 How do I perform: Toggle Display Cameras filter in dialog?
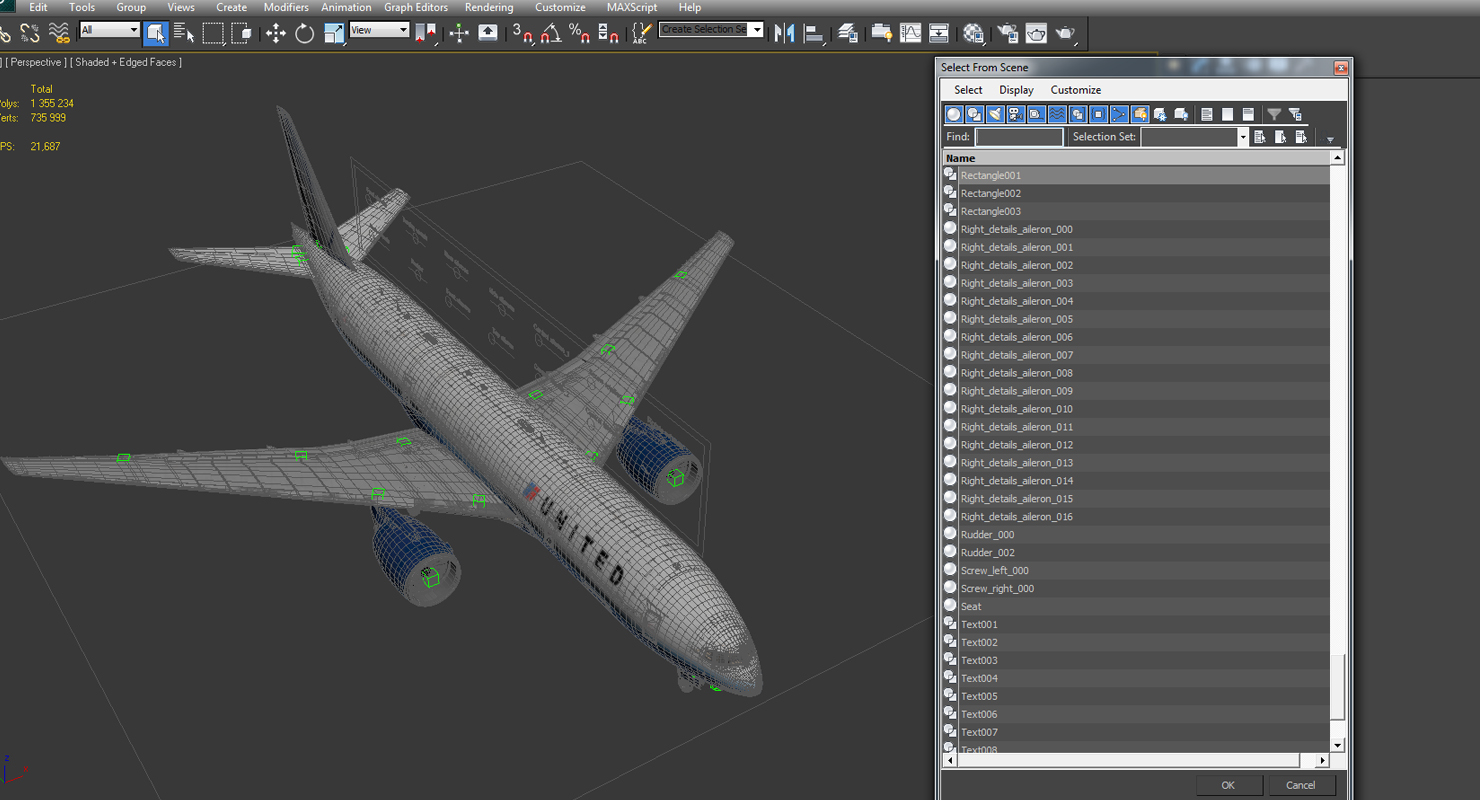1016,114
